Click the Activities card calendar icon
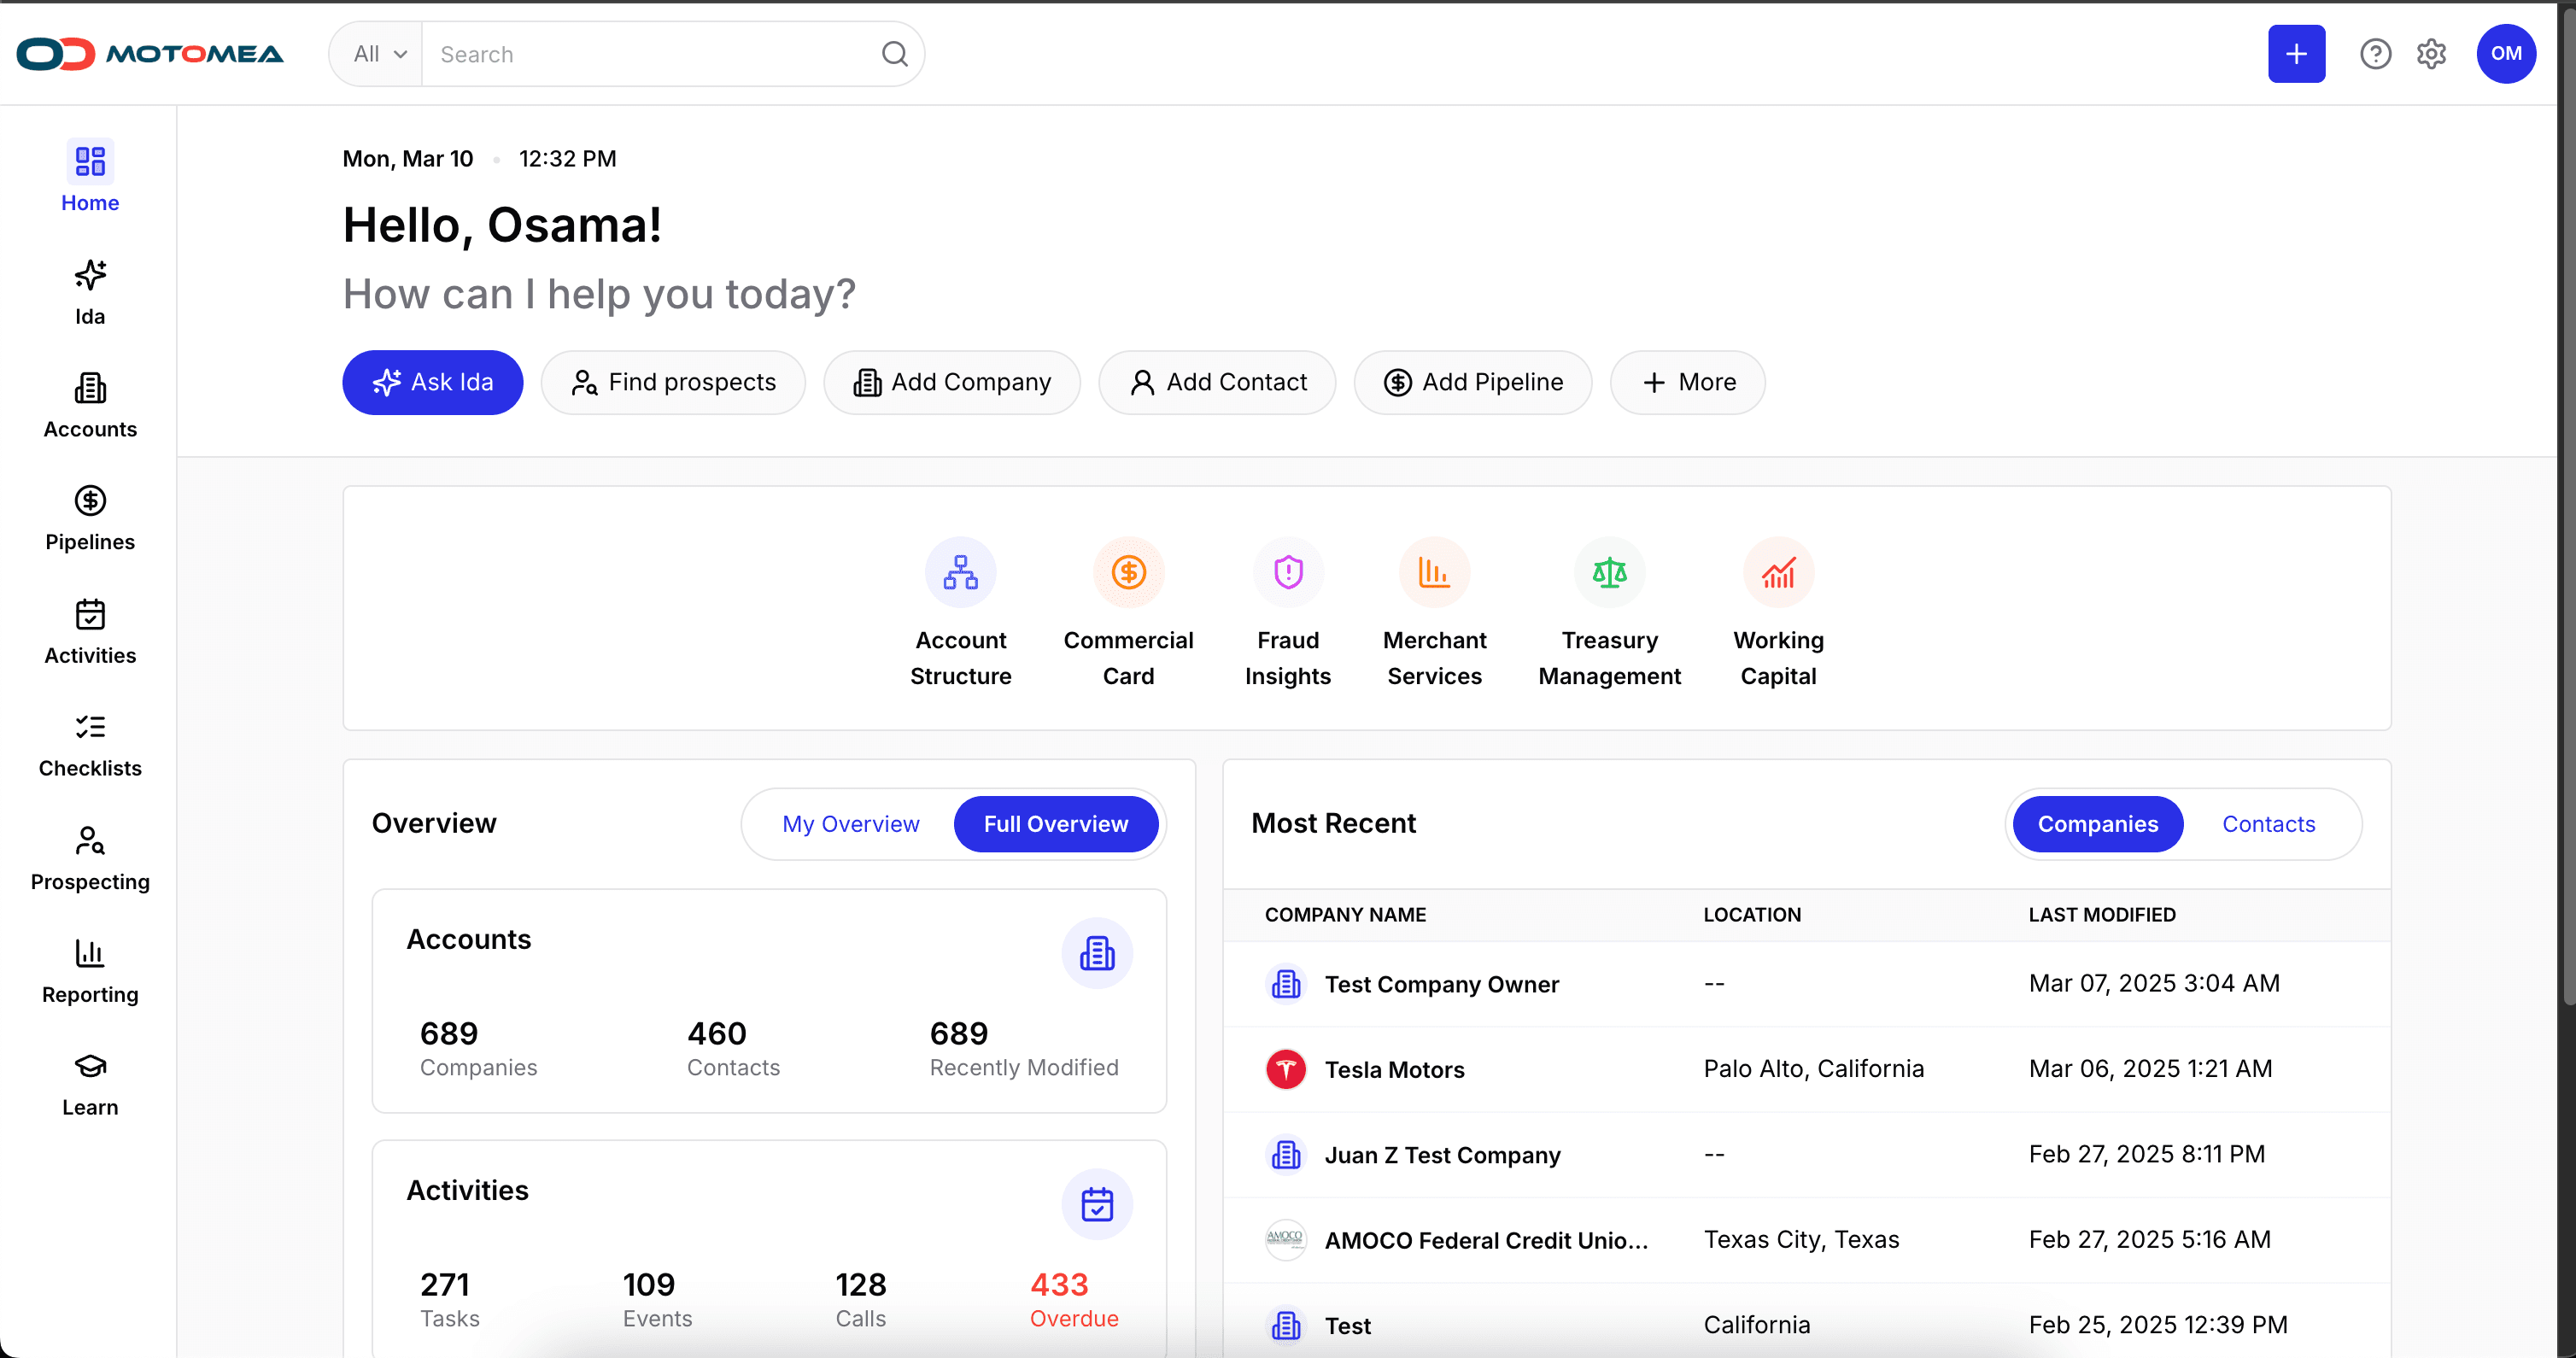2576x1358 pixels. click(x=1097, y=1204)
